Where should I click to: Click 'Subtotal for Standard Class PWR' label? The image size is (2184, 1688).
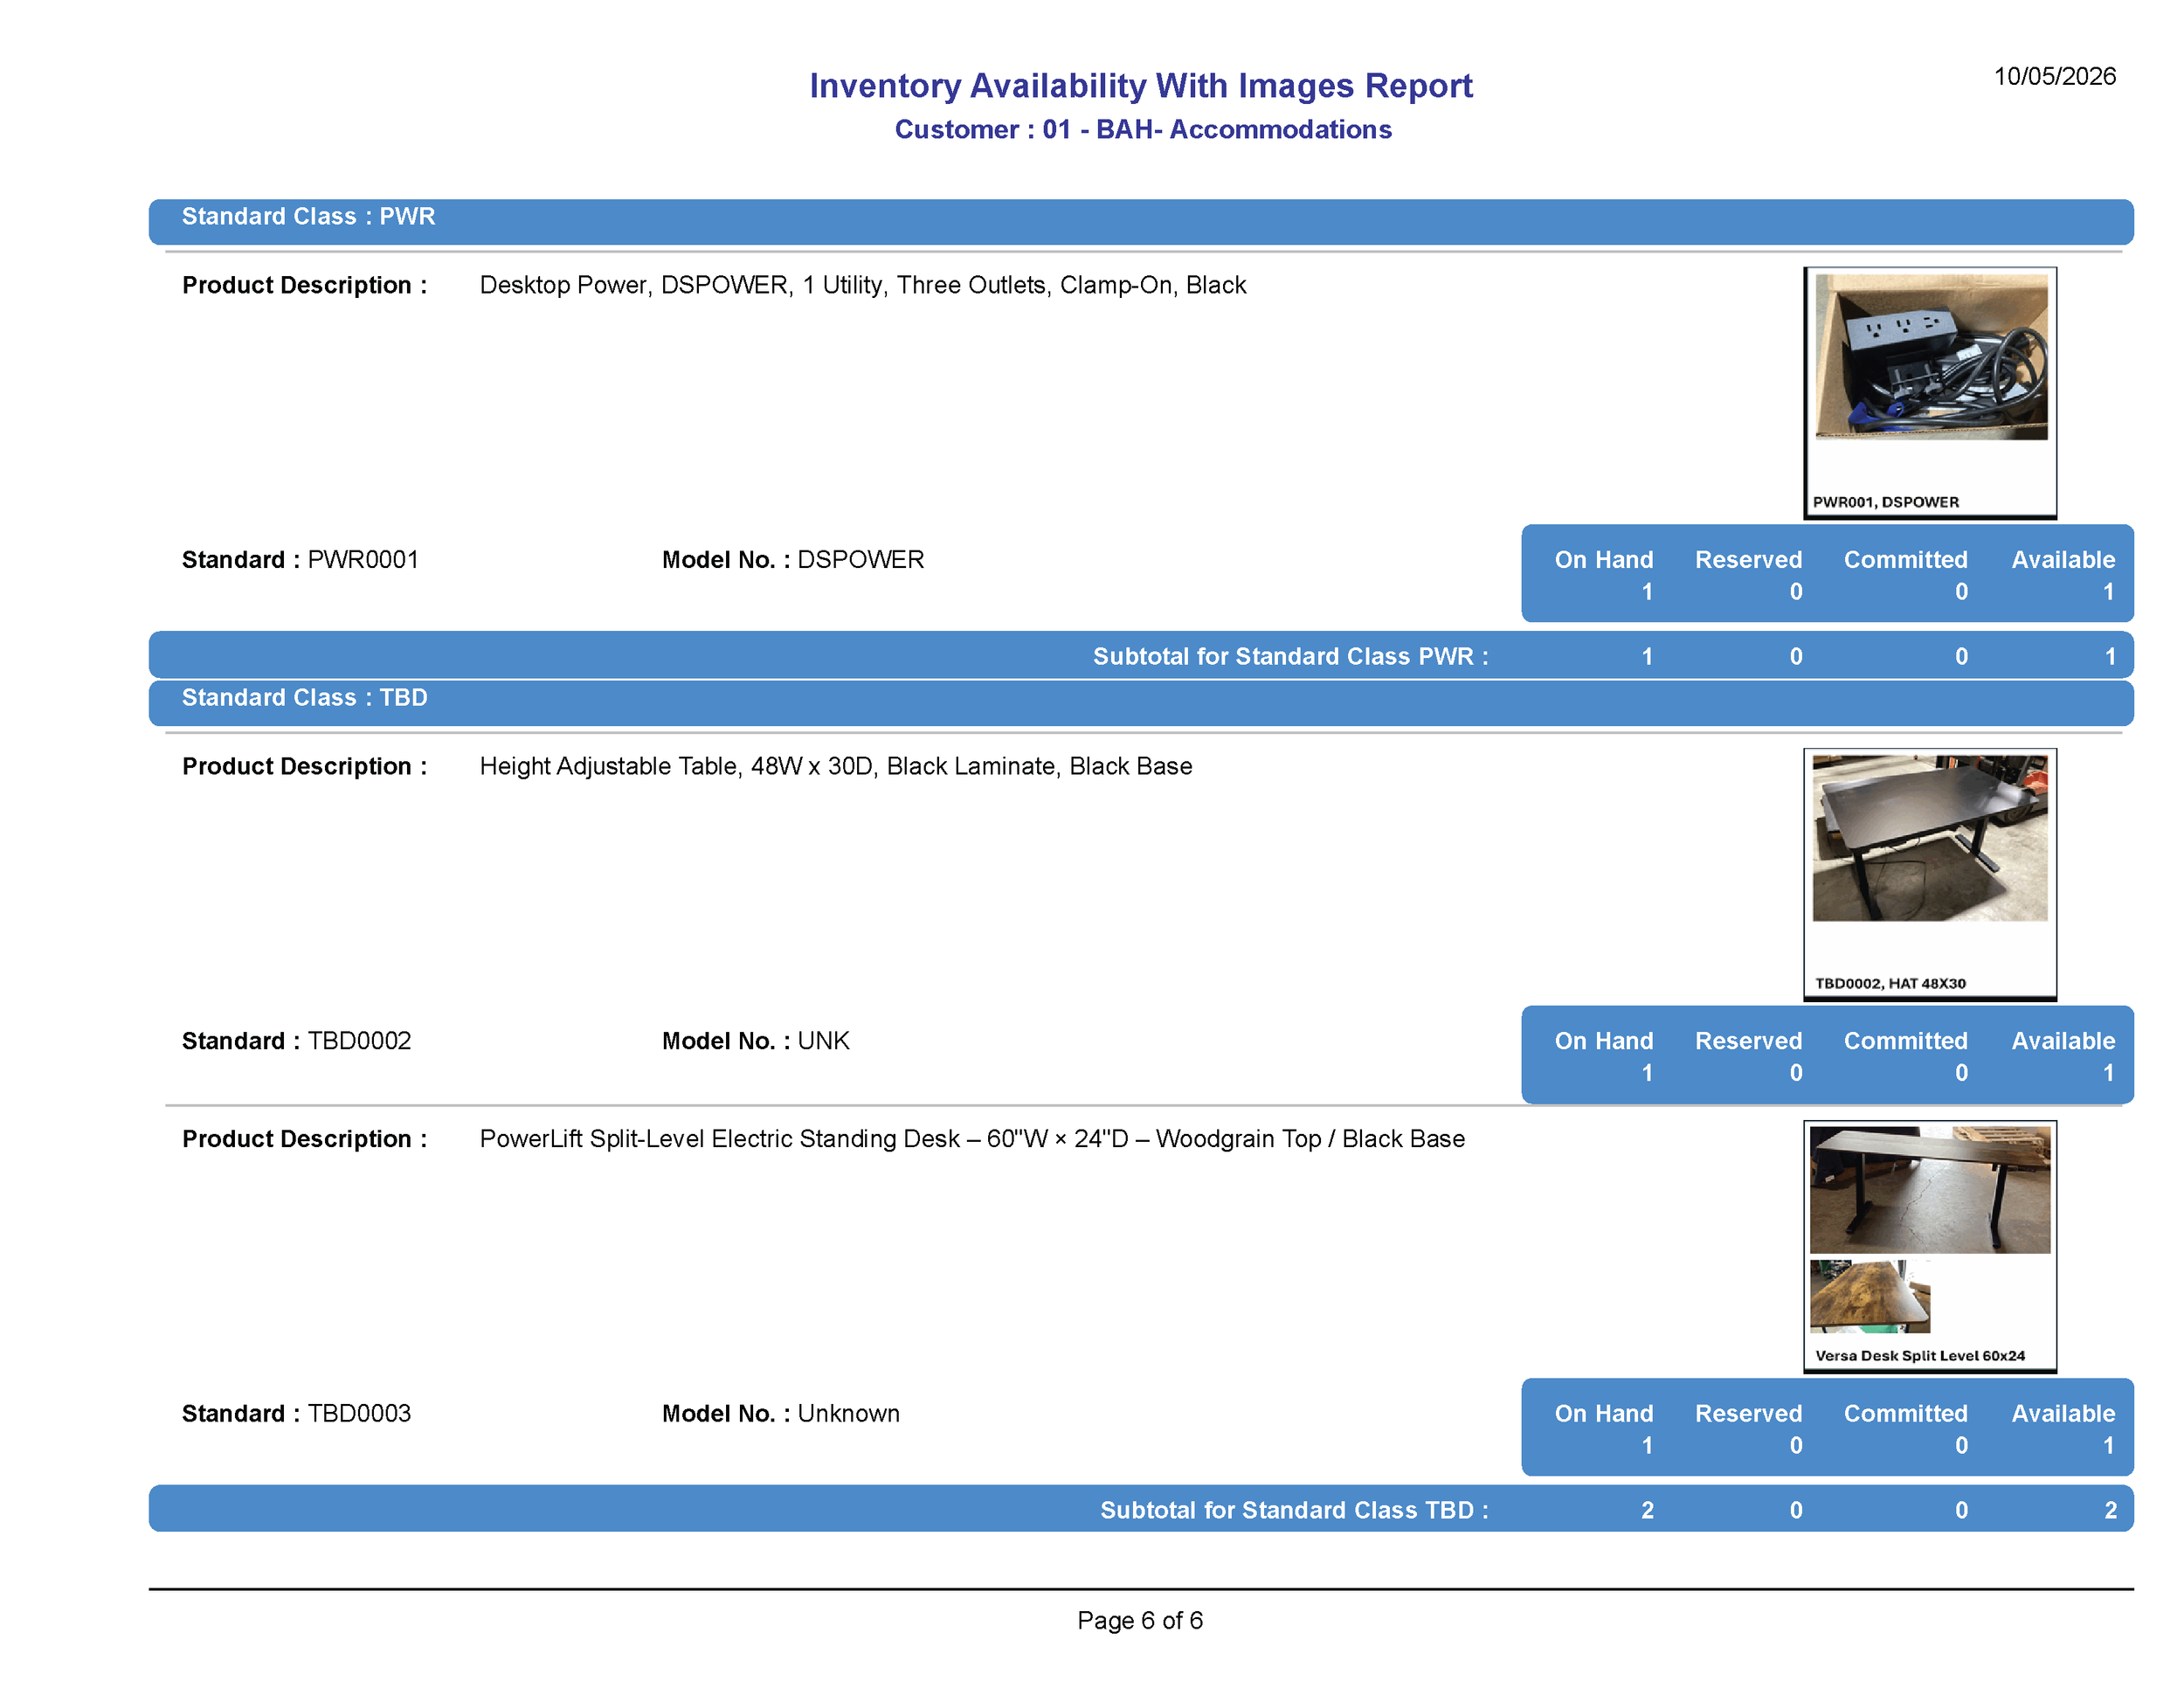(x=1290, y=657)
